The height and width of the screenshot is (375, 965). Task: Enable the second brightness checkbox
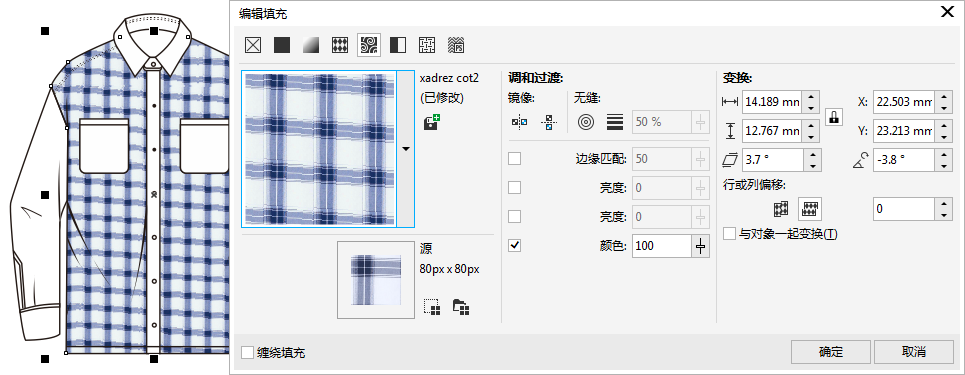(x=515, y=217)
